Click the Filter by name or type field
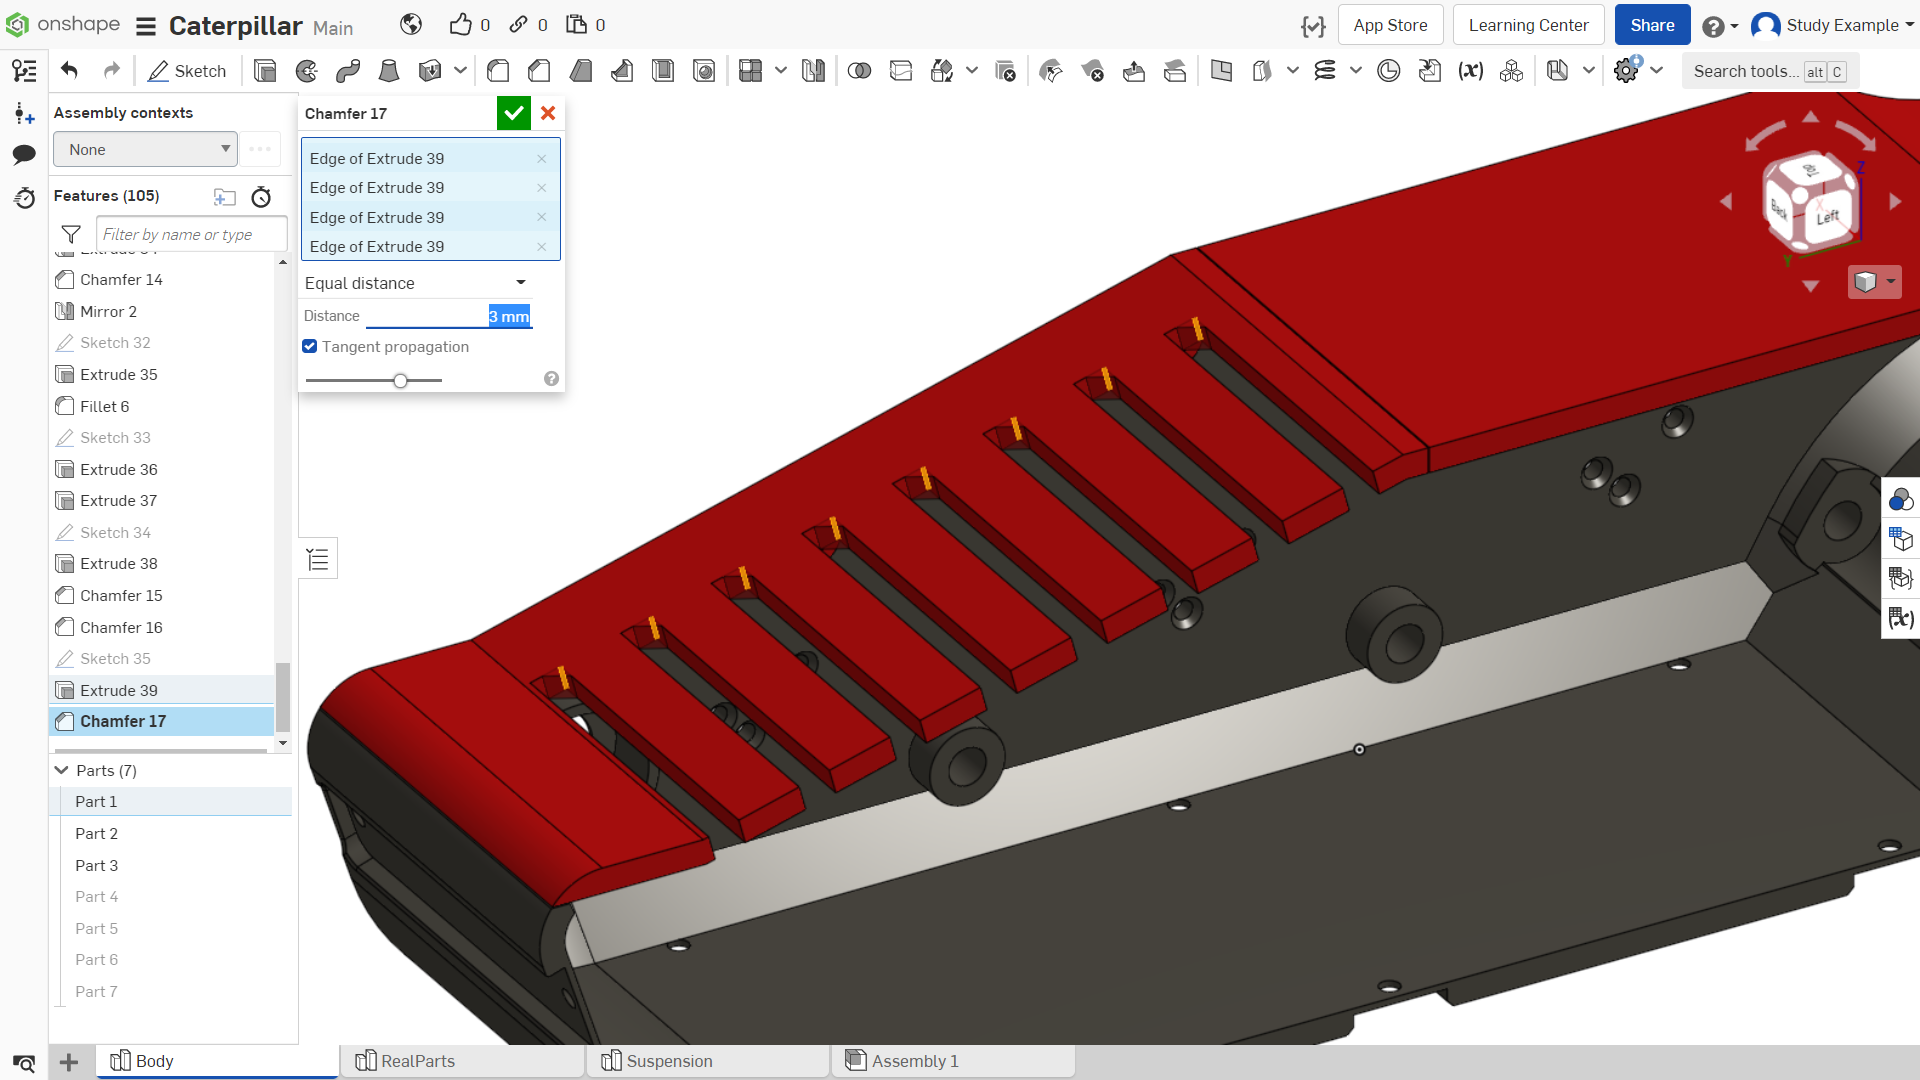Viewport: 1920px width, 1080px height. coord(191,234)
